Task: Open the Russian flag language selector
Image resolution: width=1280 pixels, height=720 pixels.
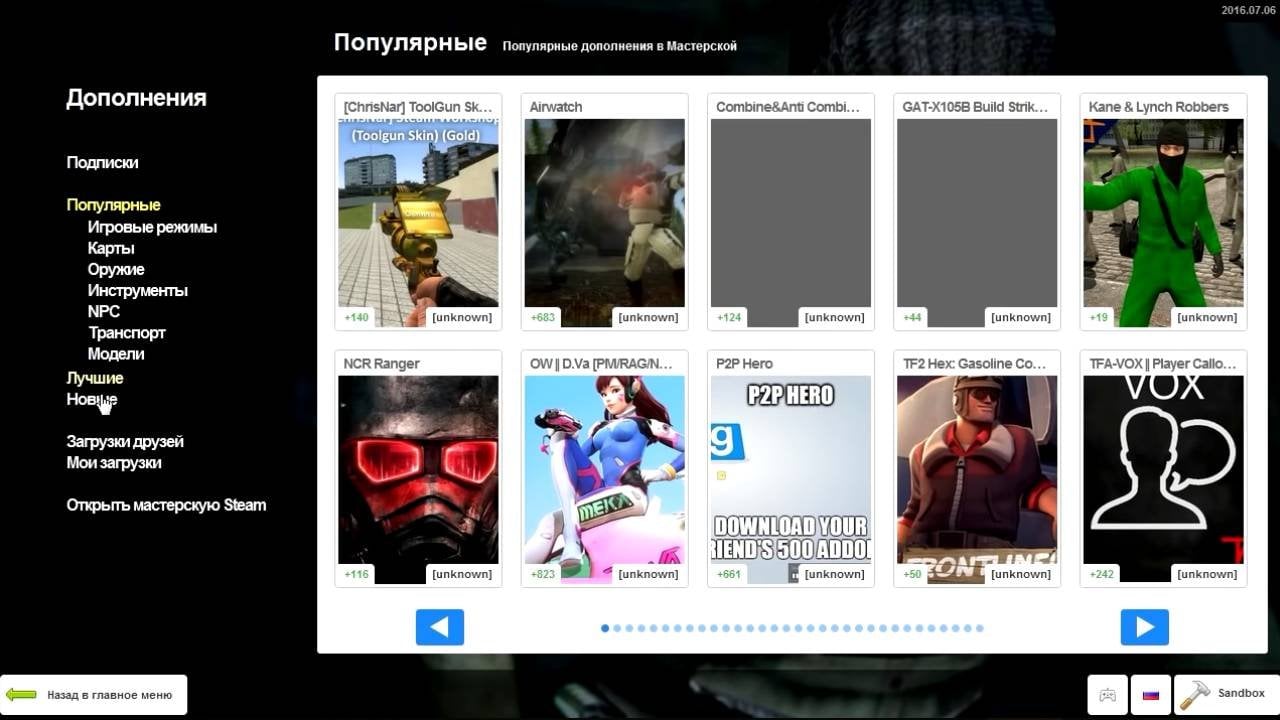Action: coord(1151,694)
